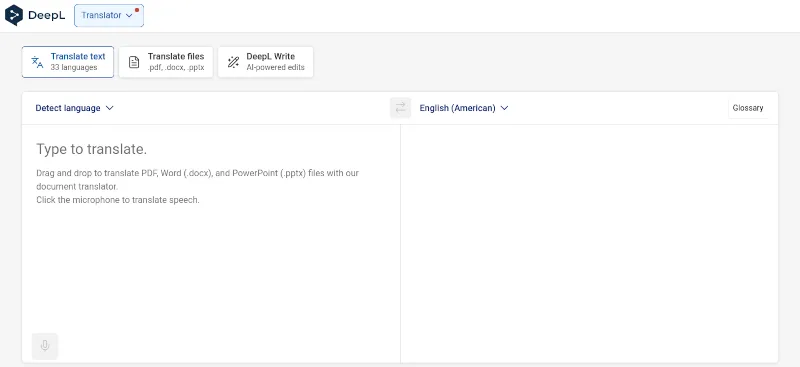Image resolution: width=800 pixels, height=367 pixels.
Task: Click the swap languages arrows icon
Action: [401, 108]
